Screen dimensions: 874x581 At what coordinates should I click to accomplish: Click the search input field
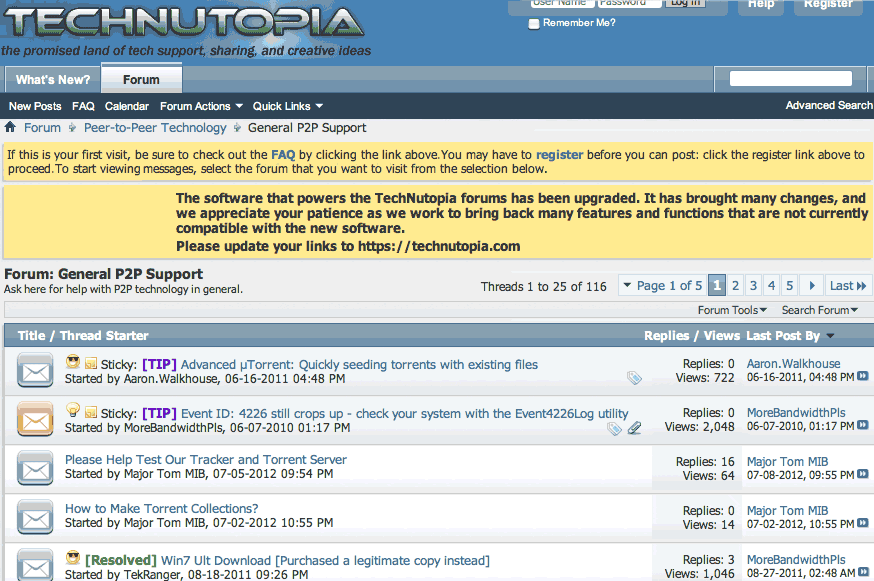(x=790, y=79)
